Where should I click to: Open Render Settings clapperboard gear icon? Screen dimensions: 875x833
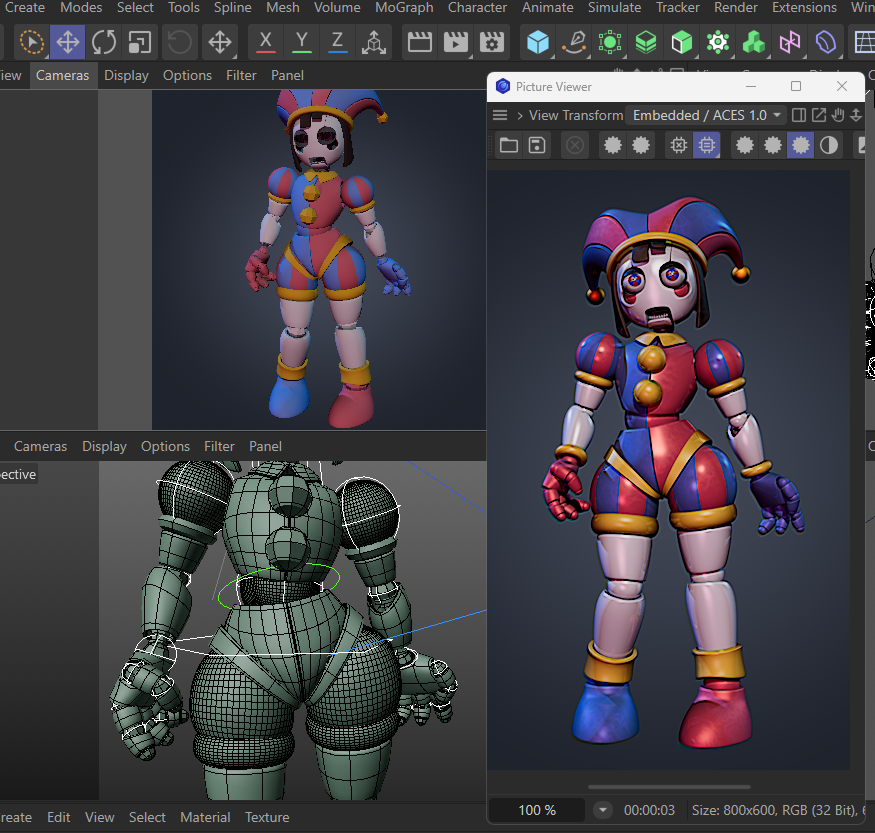tap(492, 42)
